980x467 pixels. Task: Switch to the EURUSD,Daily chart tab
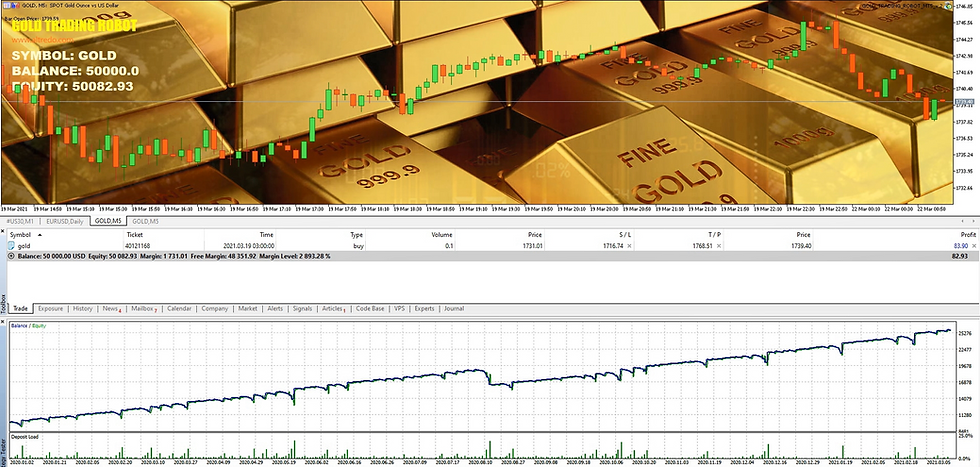64,221
